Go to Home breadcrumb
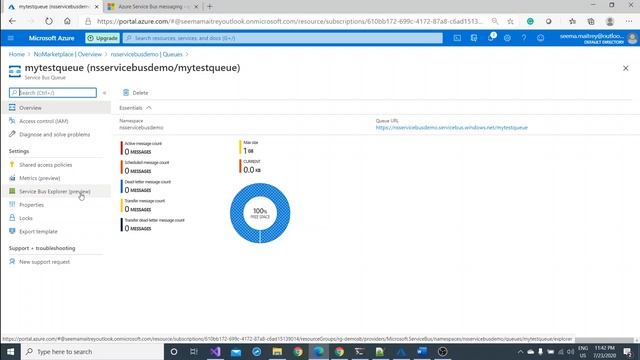 coord(17,54)
